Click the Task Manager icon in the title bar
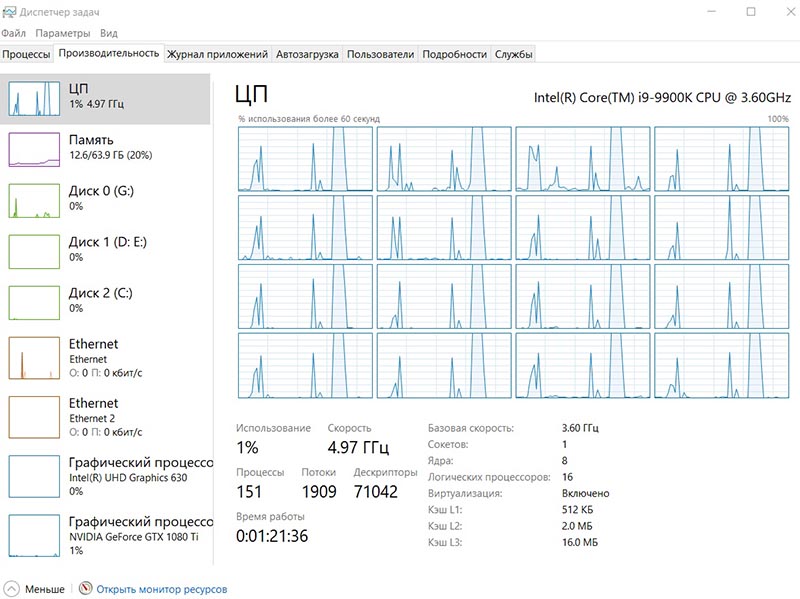 pos(9,12)
